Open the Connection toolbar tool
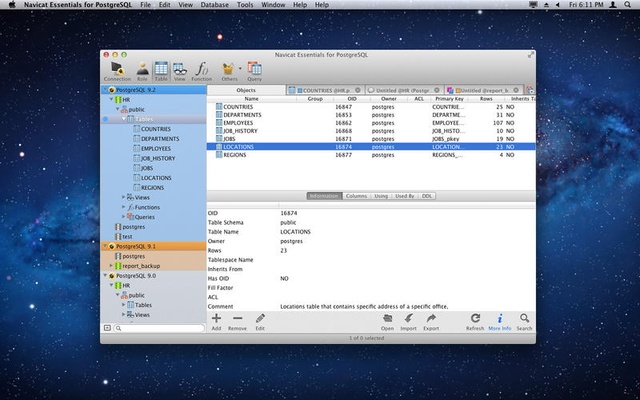This screenshot has width=640, height=400. pyautogui.click(x=117, y=71)
